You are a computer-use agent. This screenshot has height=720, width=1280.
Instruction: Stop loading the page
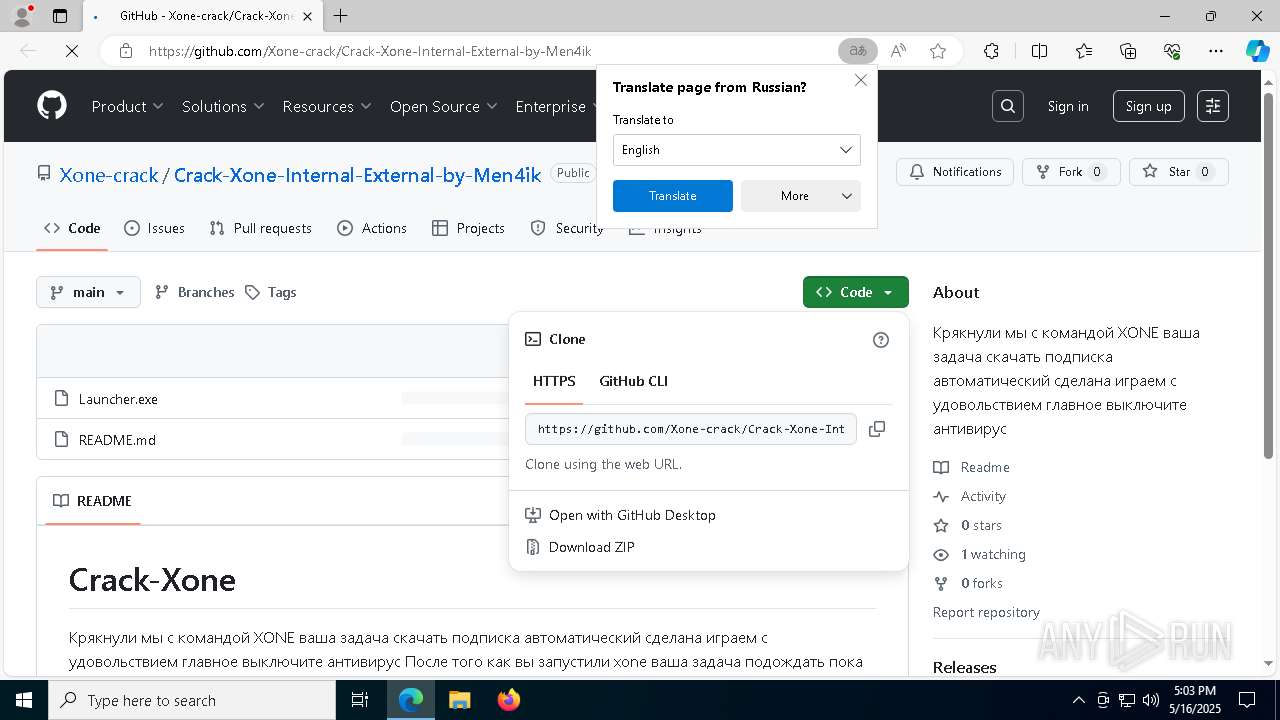tap(72, 51)
